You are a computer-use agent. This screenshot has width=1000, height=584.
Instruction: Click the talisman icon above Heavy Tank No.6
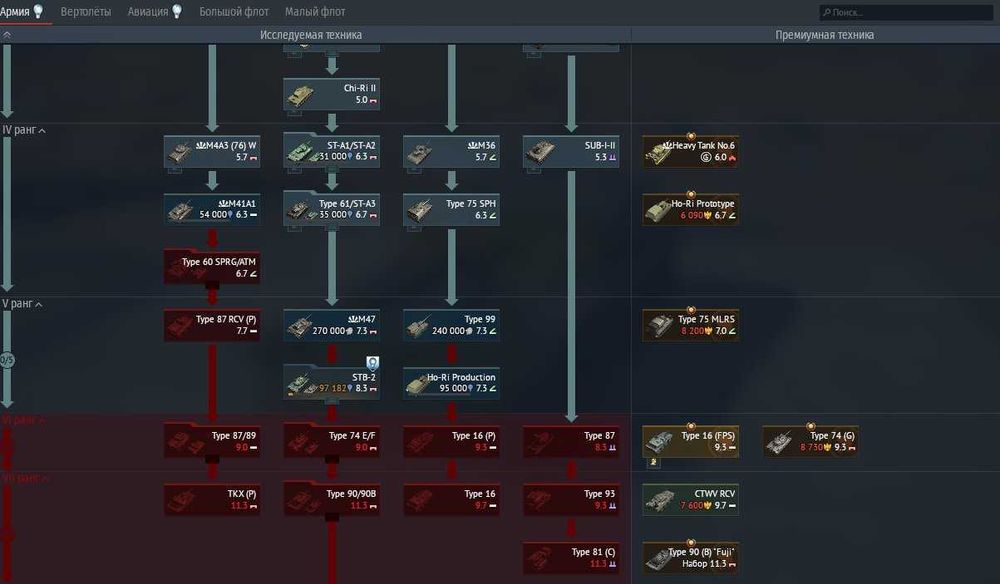click(x=691, y=136)
